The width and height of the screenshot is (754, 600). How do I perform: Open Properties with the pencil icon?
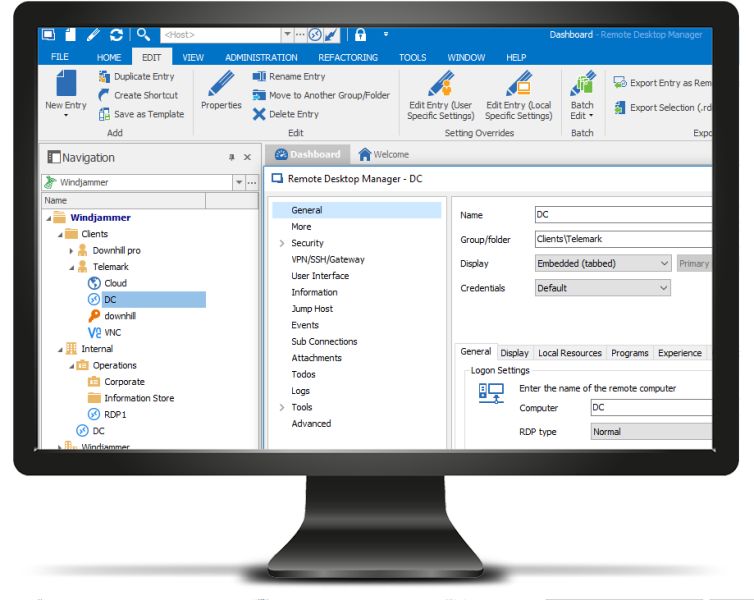click(221, 83)
